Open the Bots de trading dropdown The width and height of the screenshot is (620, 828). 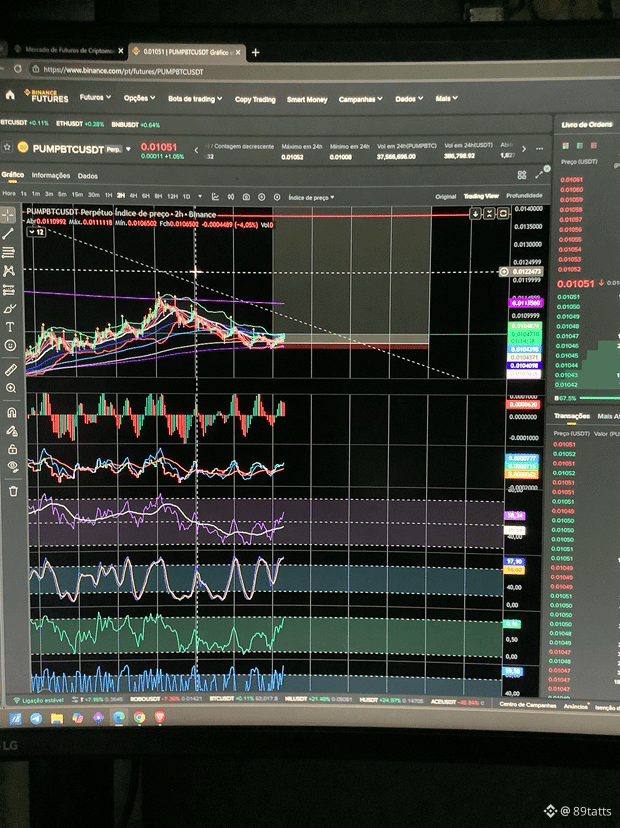(195, 99)
